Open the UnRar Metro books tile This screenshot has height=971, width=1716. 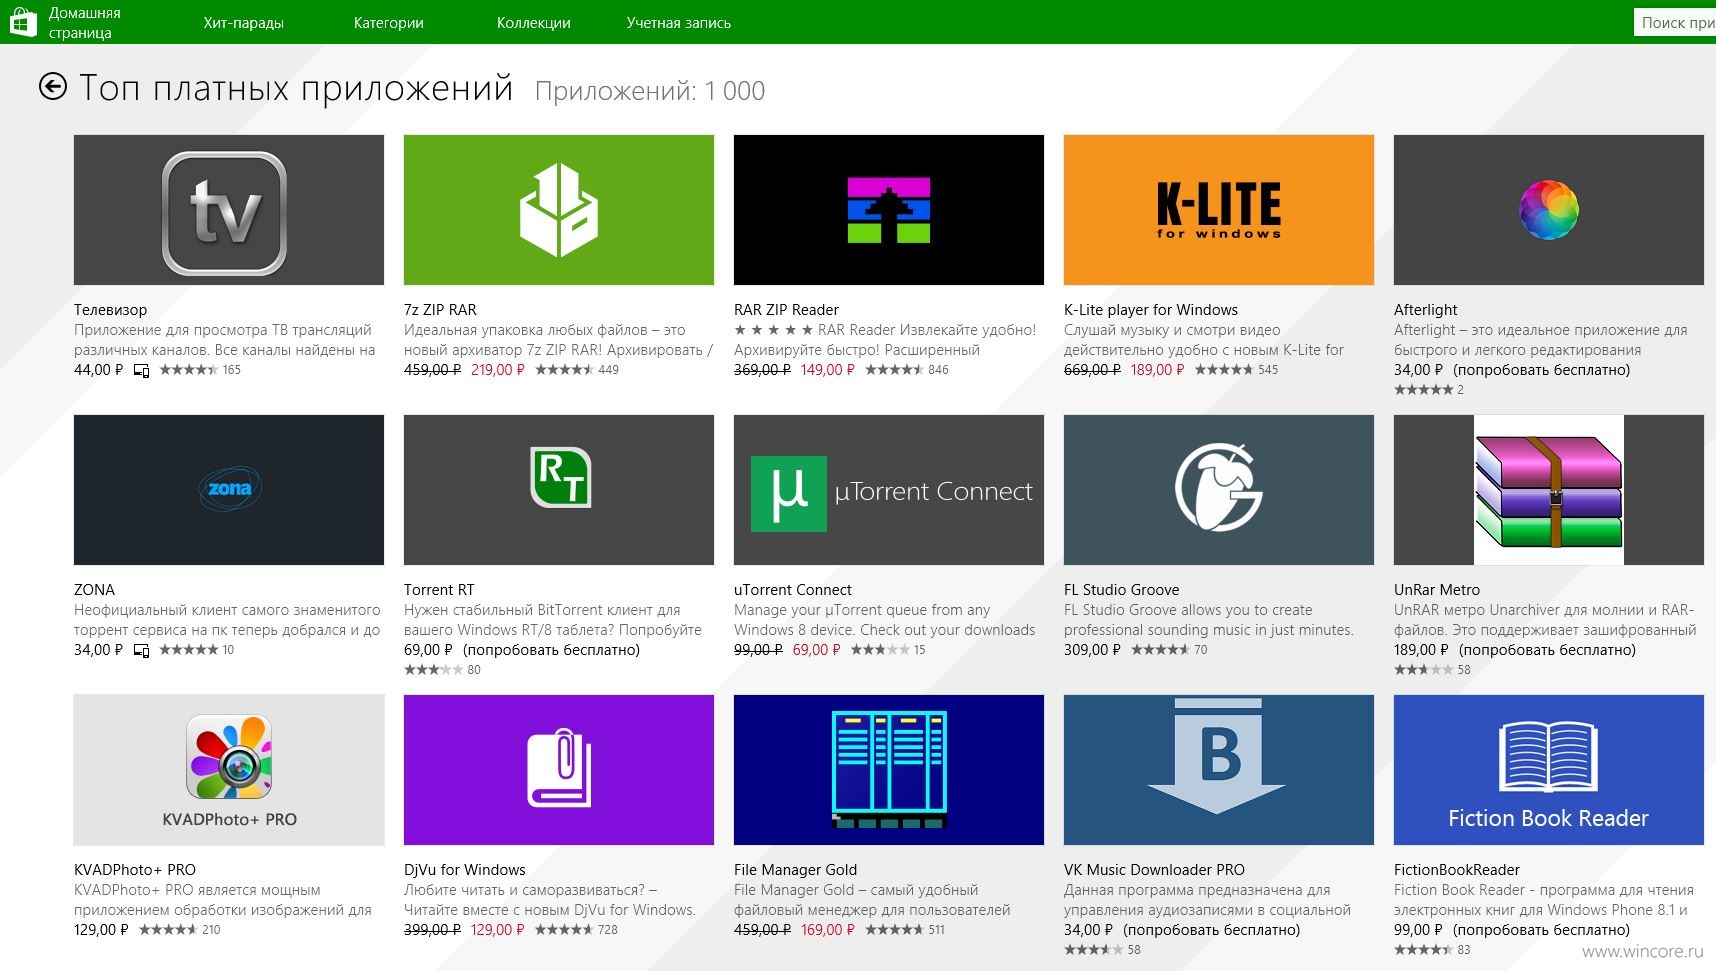pos(1549,490)
